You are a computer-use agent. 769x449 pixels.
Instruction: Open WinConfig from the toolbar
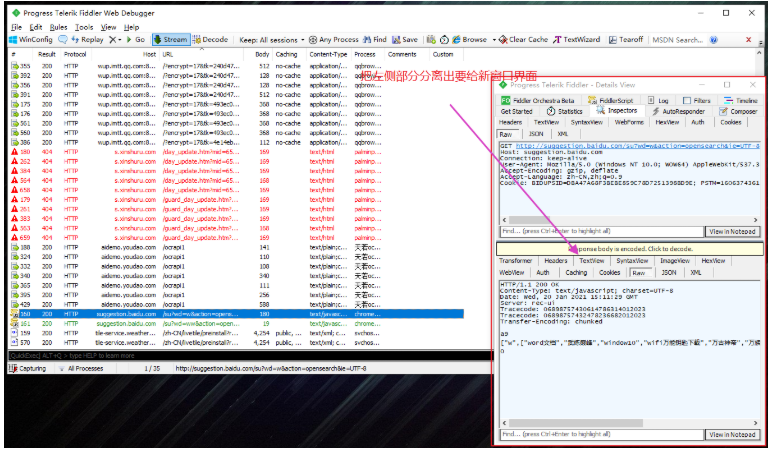[31, 40]
